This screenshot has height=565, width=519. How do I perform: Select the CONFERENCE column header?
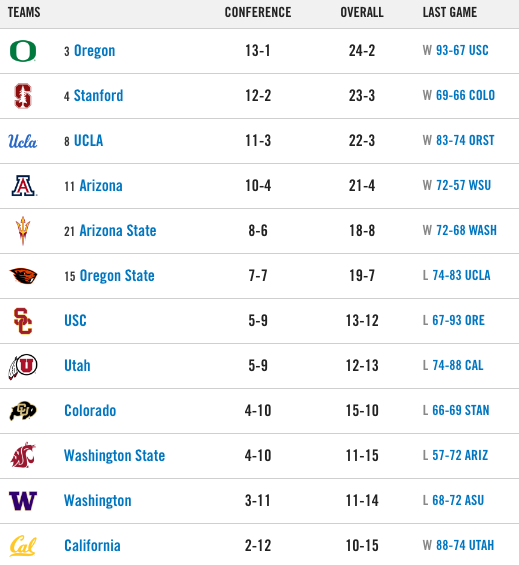point(258,12)
